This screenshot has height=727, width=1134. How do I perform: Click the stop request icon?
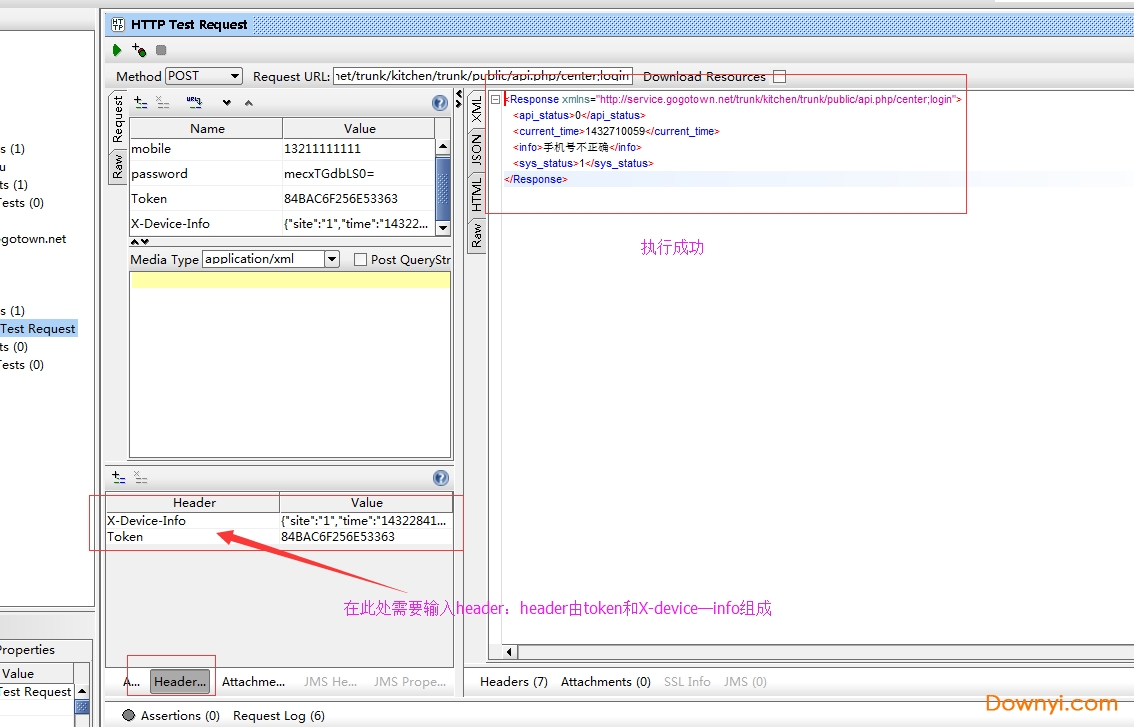pos(160,49)
